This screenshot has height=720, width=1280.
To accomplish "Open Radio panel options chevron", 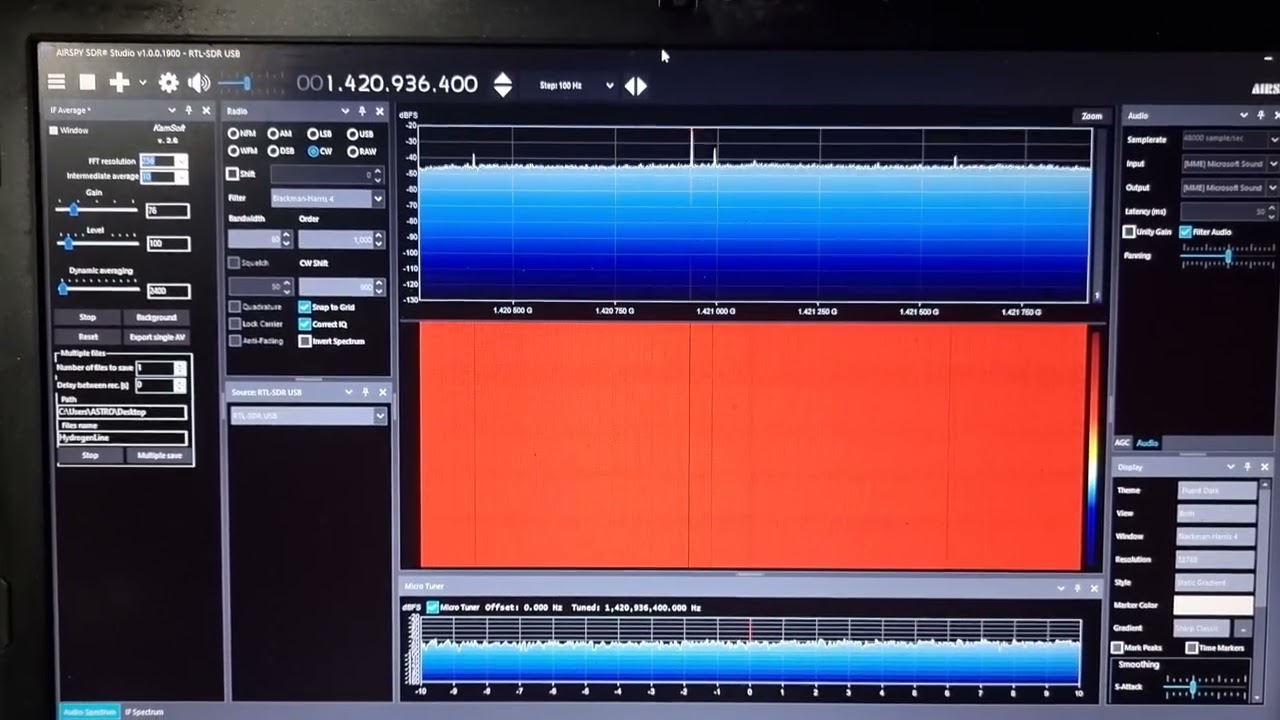I will pos(345,111).
